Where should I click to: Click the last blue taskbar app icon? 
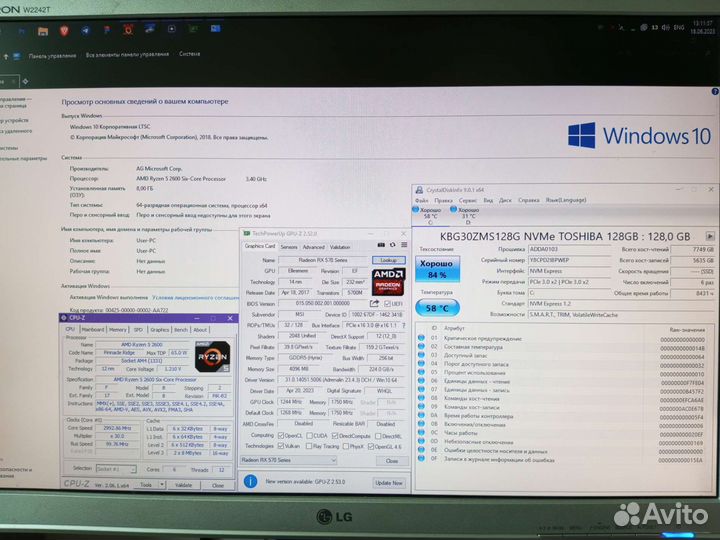215,28
